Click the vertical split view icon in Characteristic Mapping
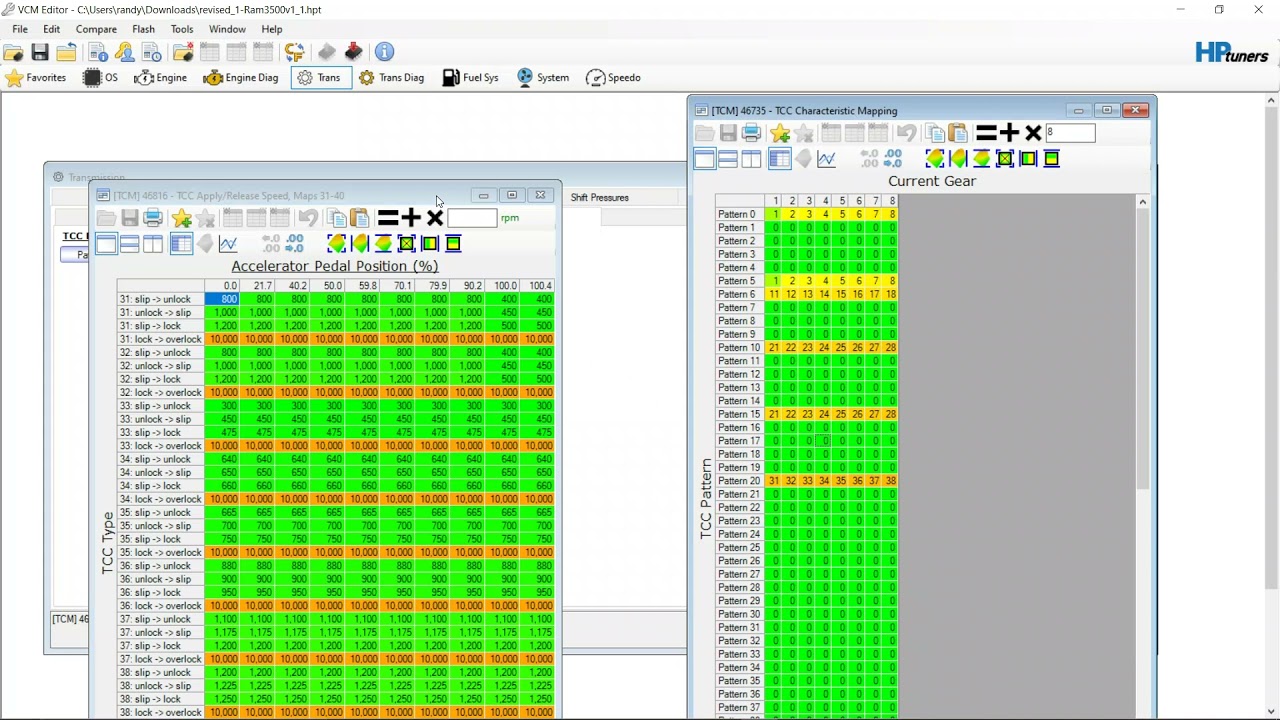This screenshot has height=720, width=1280. click(751, 159)
